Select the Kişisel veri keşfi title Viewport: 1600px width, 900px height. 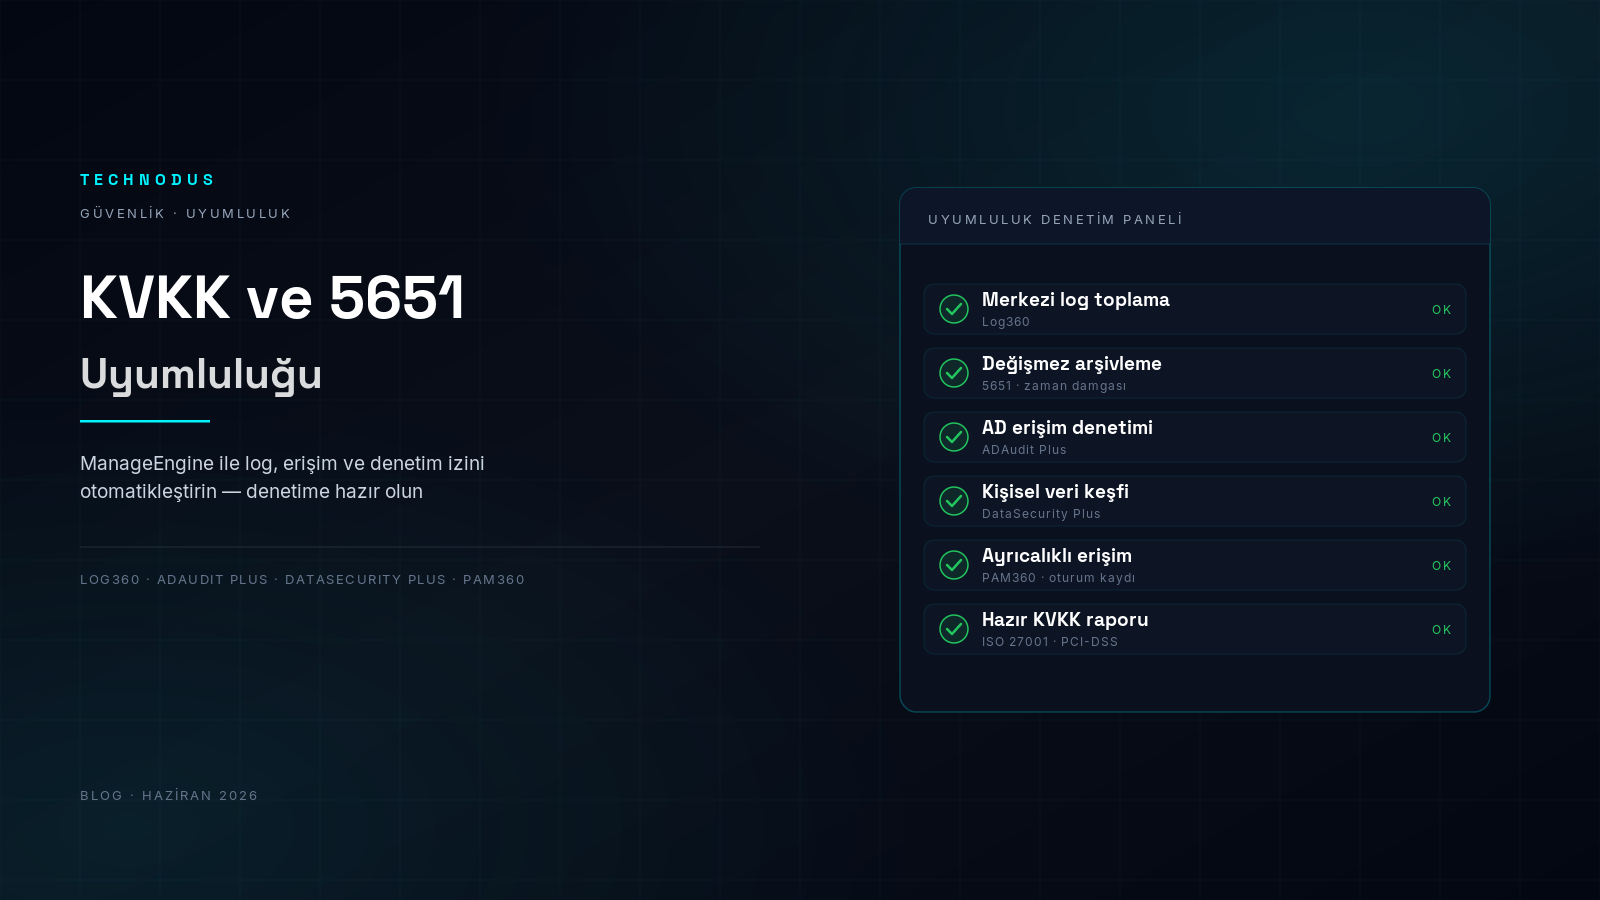point(1055,492)
